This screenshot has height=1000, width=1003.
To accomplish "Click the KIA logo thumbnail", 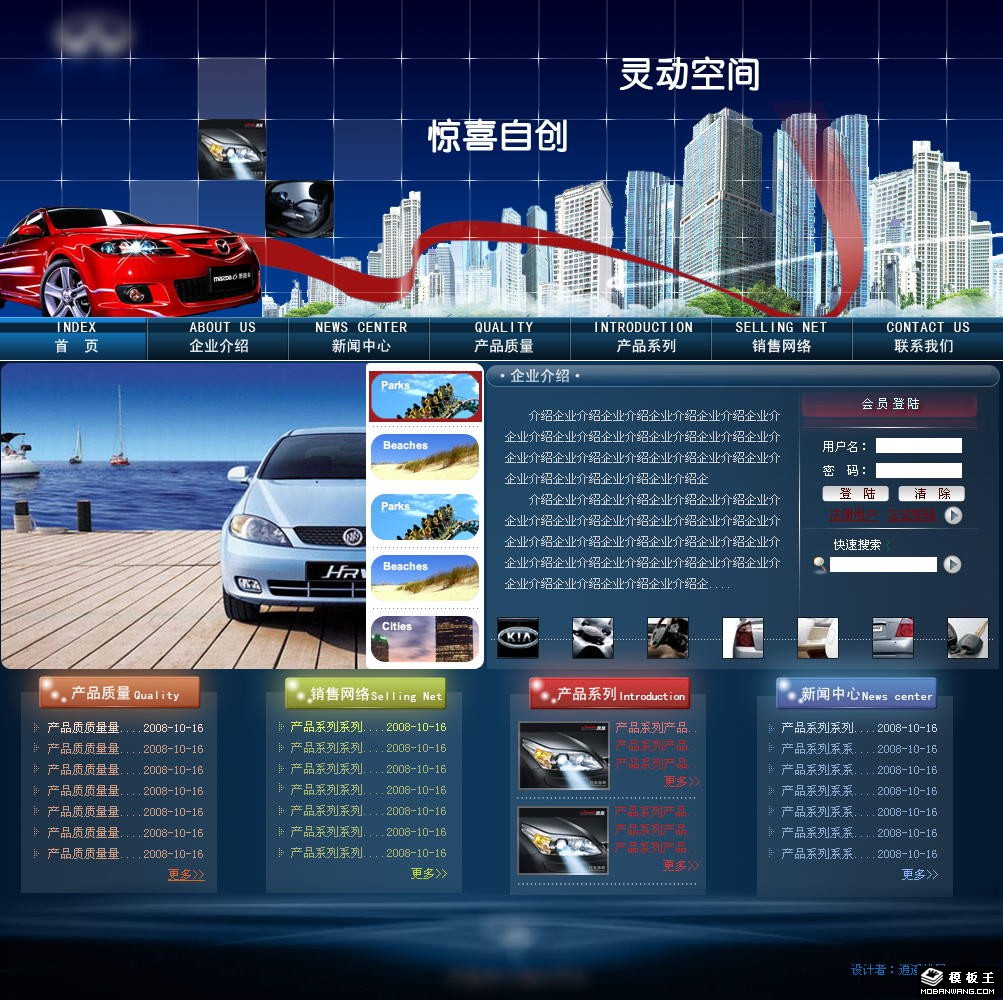I will (x=518, y=638).
